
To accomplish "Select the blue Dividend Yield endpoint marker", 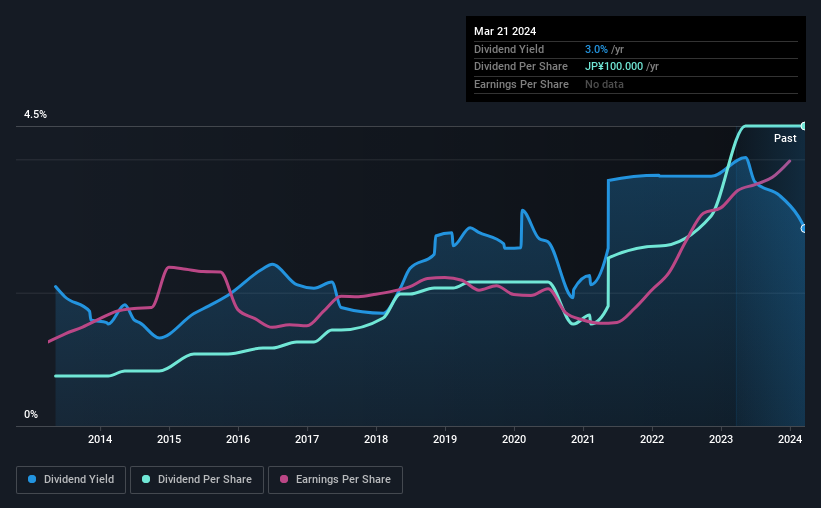I will (x=804, y=228).
